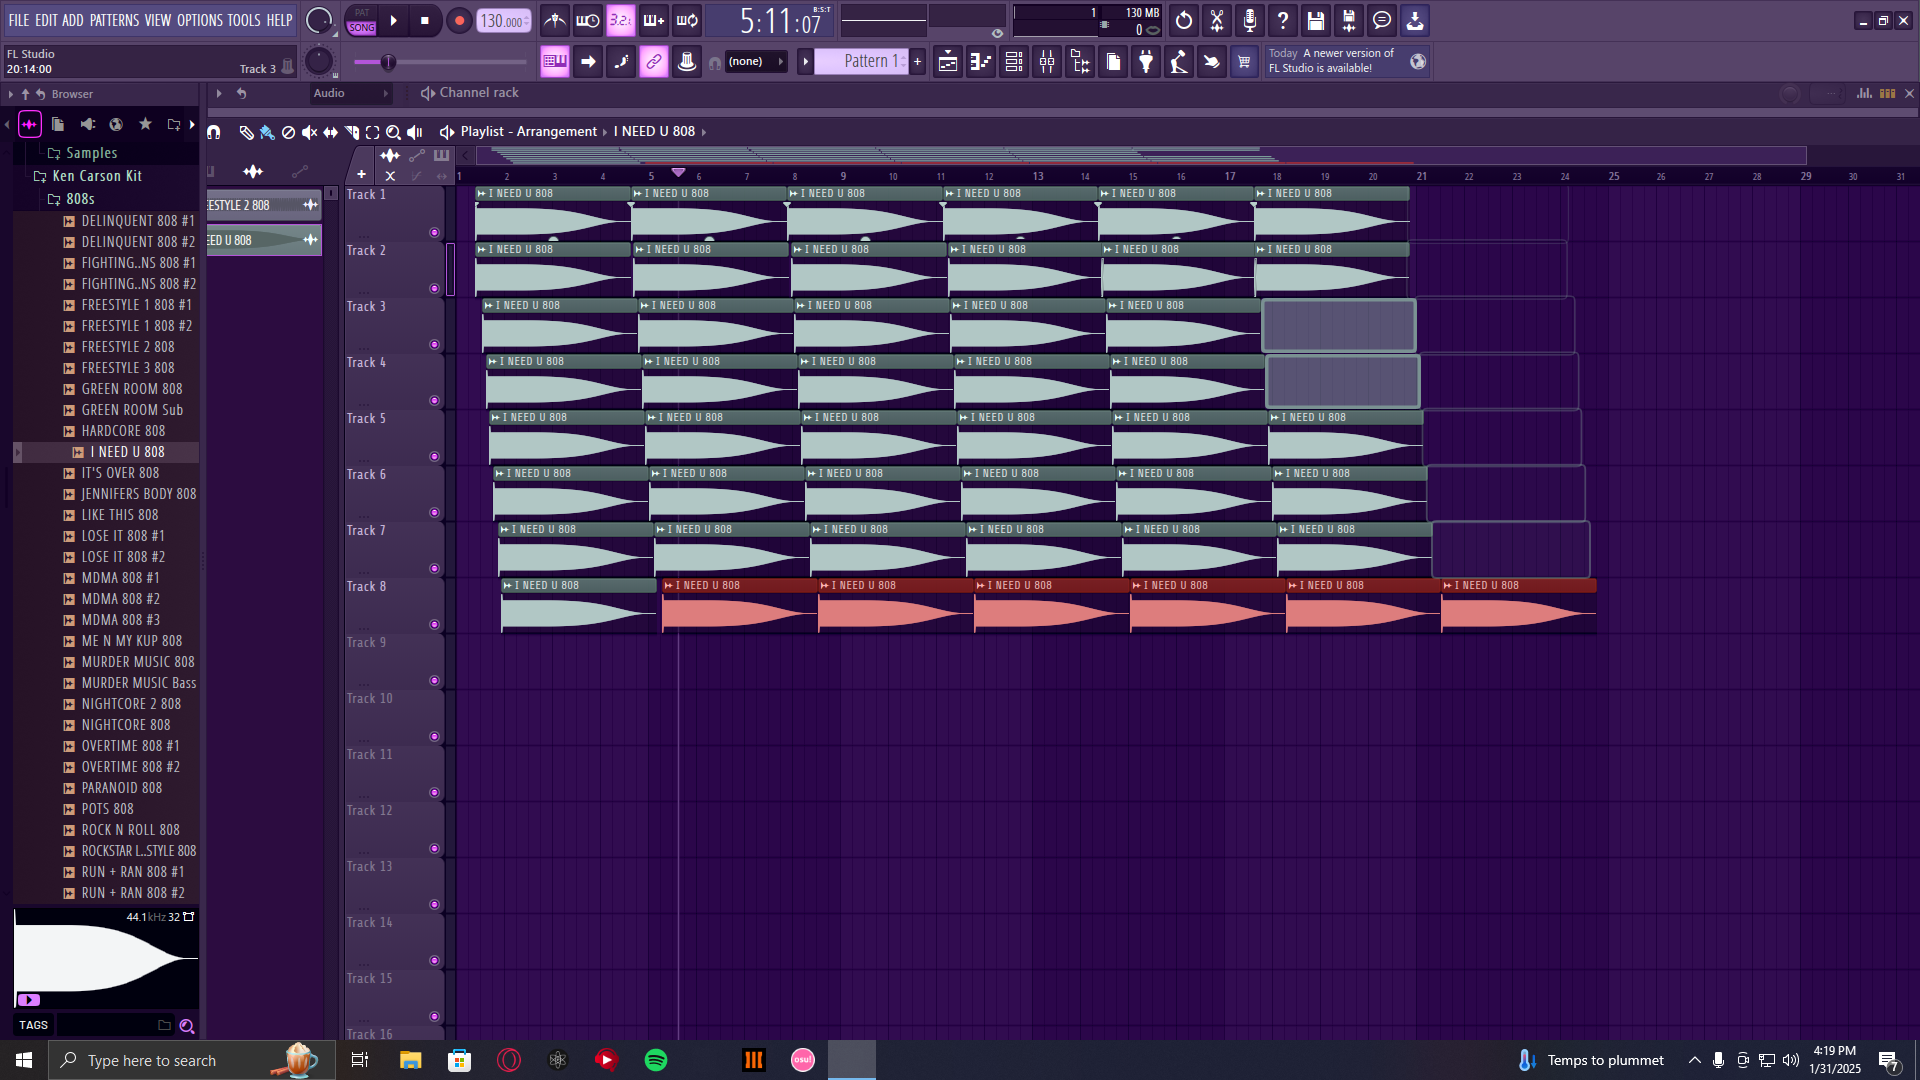Open the TOOLS menu
The height and width of the screenshot is (1080, 1920).
tap(244, 20)
